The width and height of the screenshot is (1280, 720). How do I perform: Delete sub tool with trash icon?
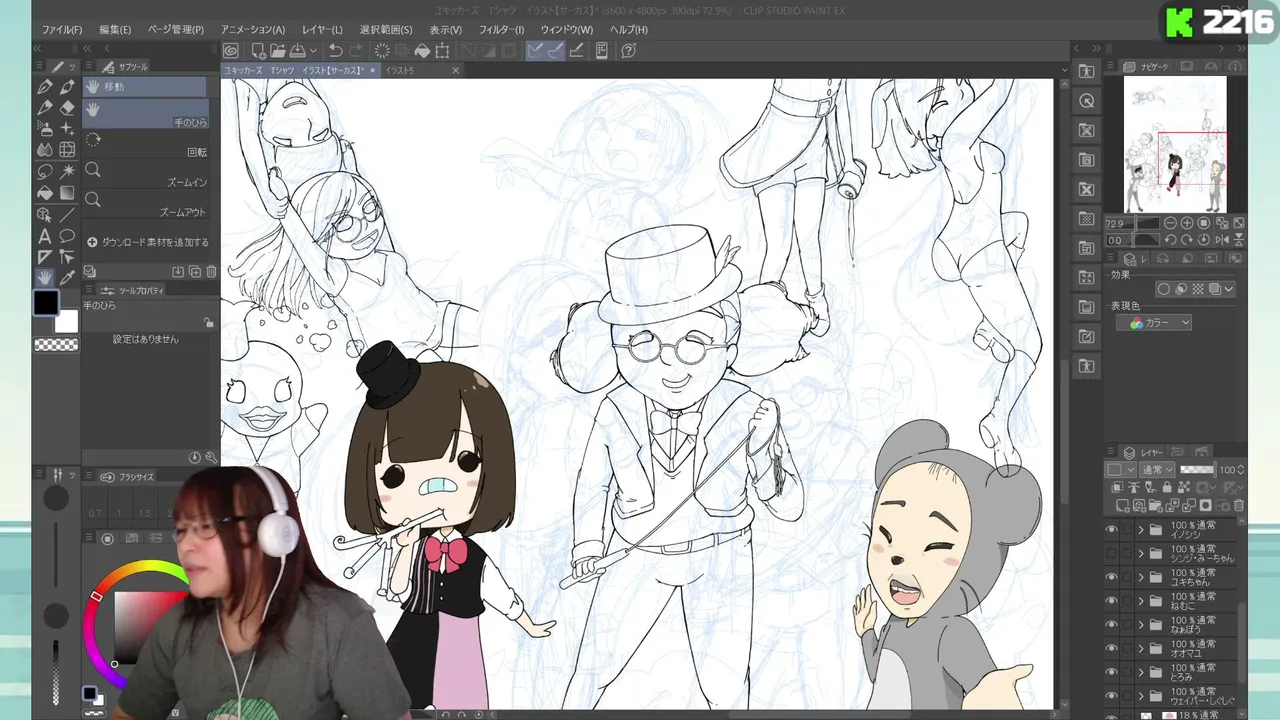(x=211, y=271)
